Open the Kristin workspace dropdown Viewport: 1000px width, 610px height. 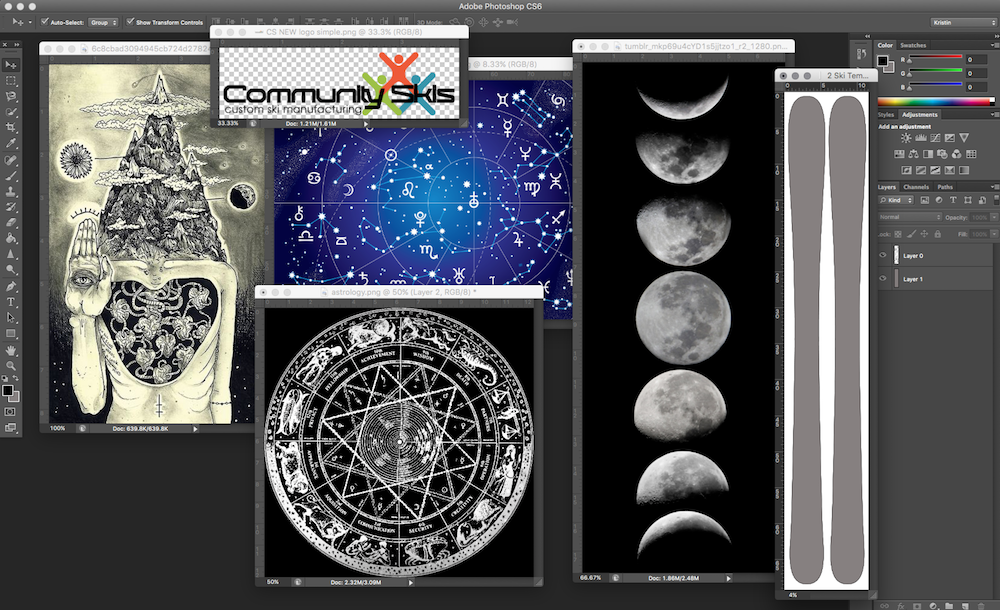(962, 22)
